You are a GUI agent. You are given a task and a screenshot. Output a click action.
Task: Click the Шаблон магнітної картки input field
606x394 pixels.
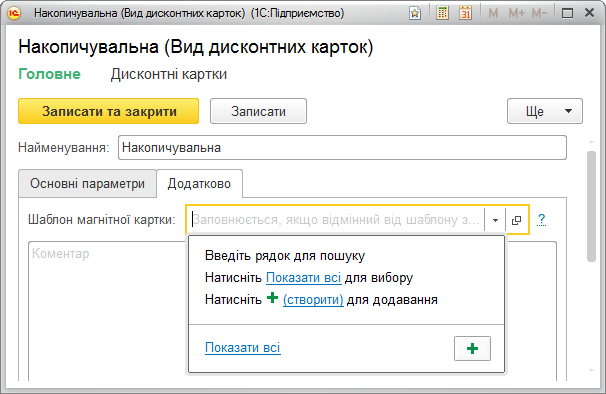coord(336,220)
